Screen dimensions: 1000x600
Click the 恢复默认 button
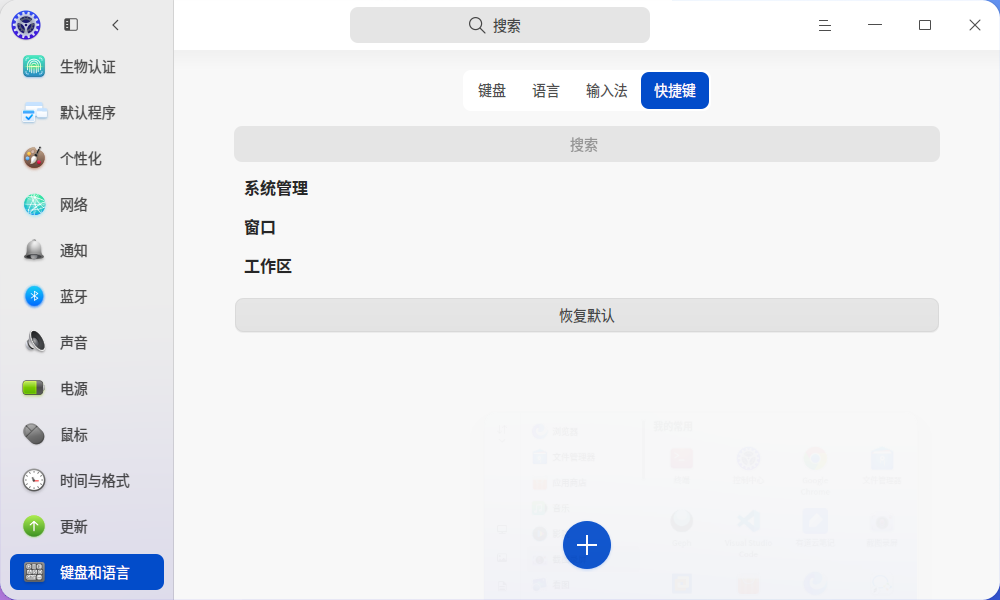(587, 316)
